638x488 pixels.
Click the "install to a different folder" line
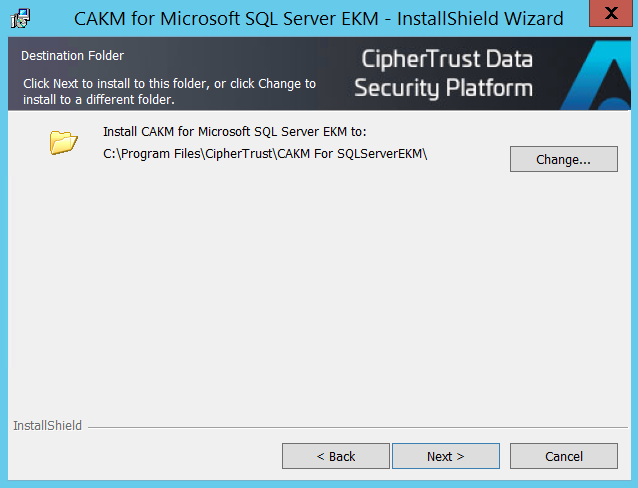(98, 100)
